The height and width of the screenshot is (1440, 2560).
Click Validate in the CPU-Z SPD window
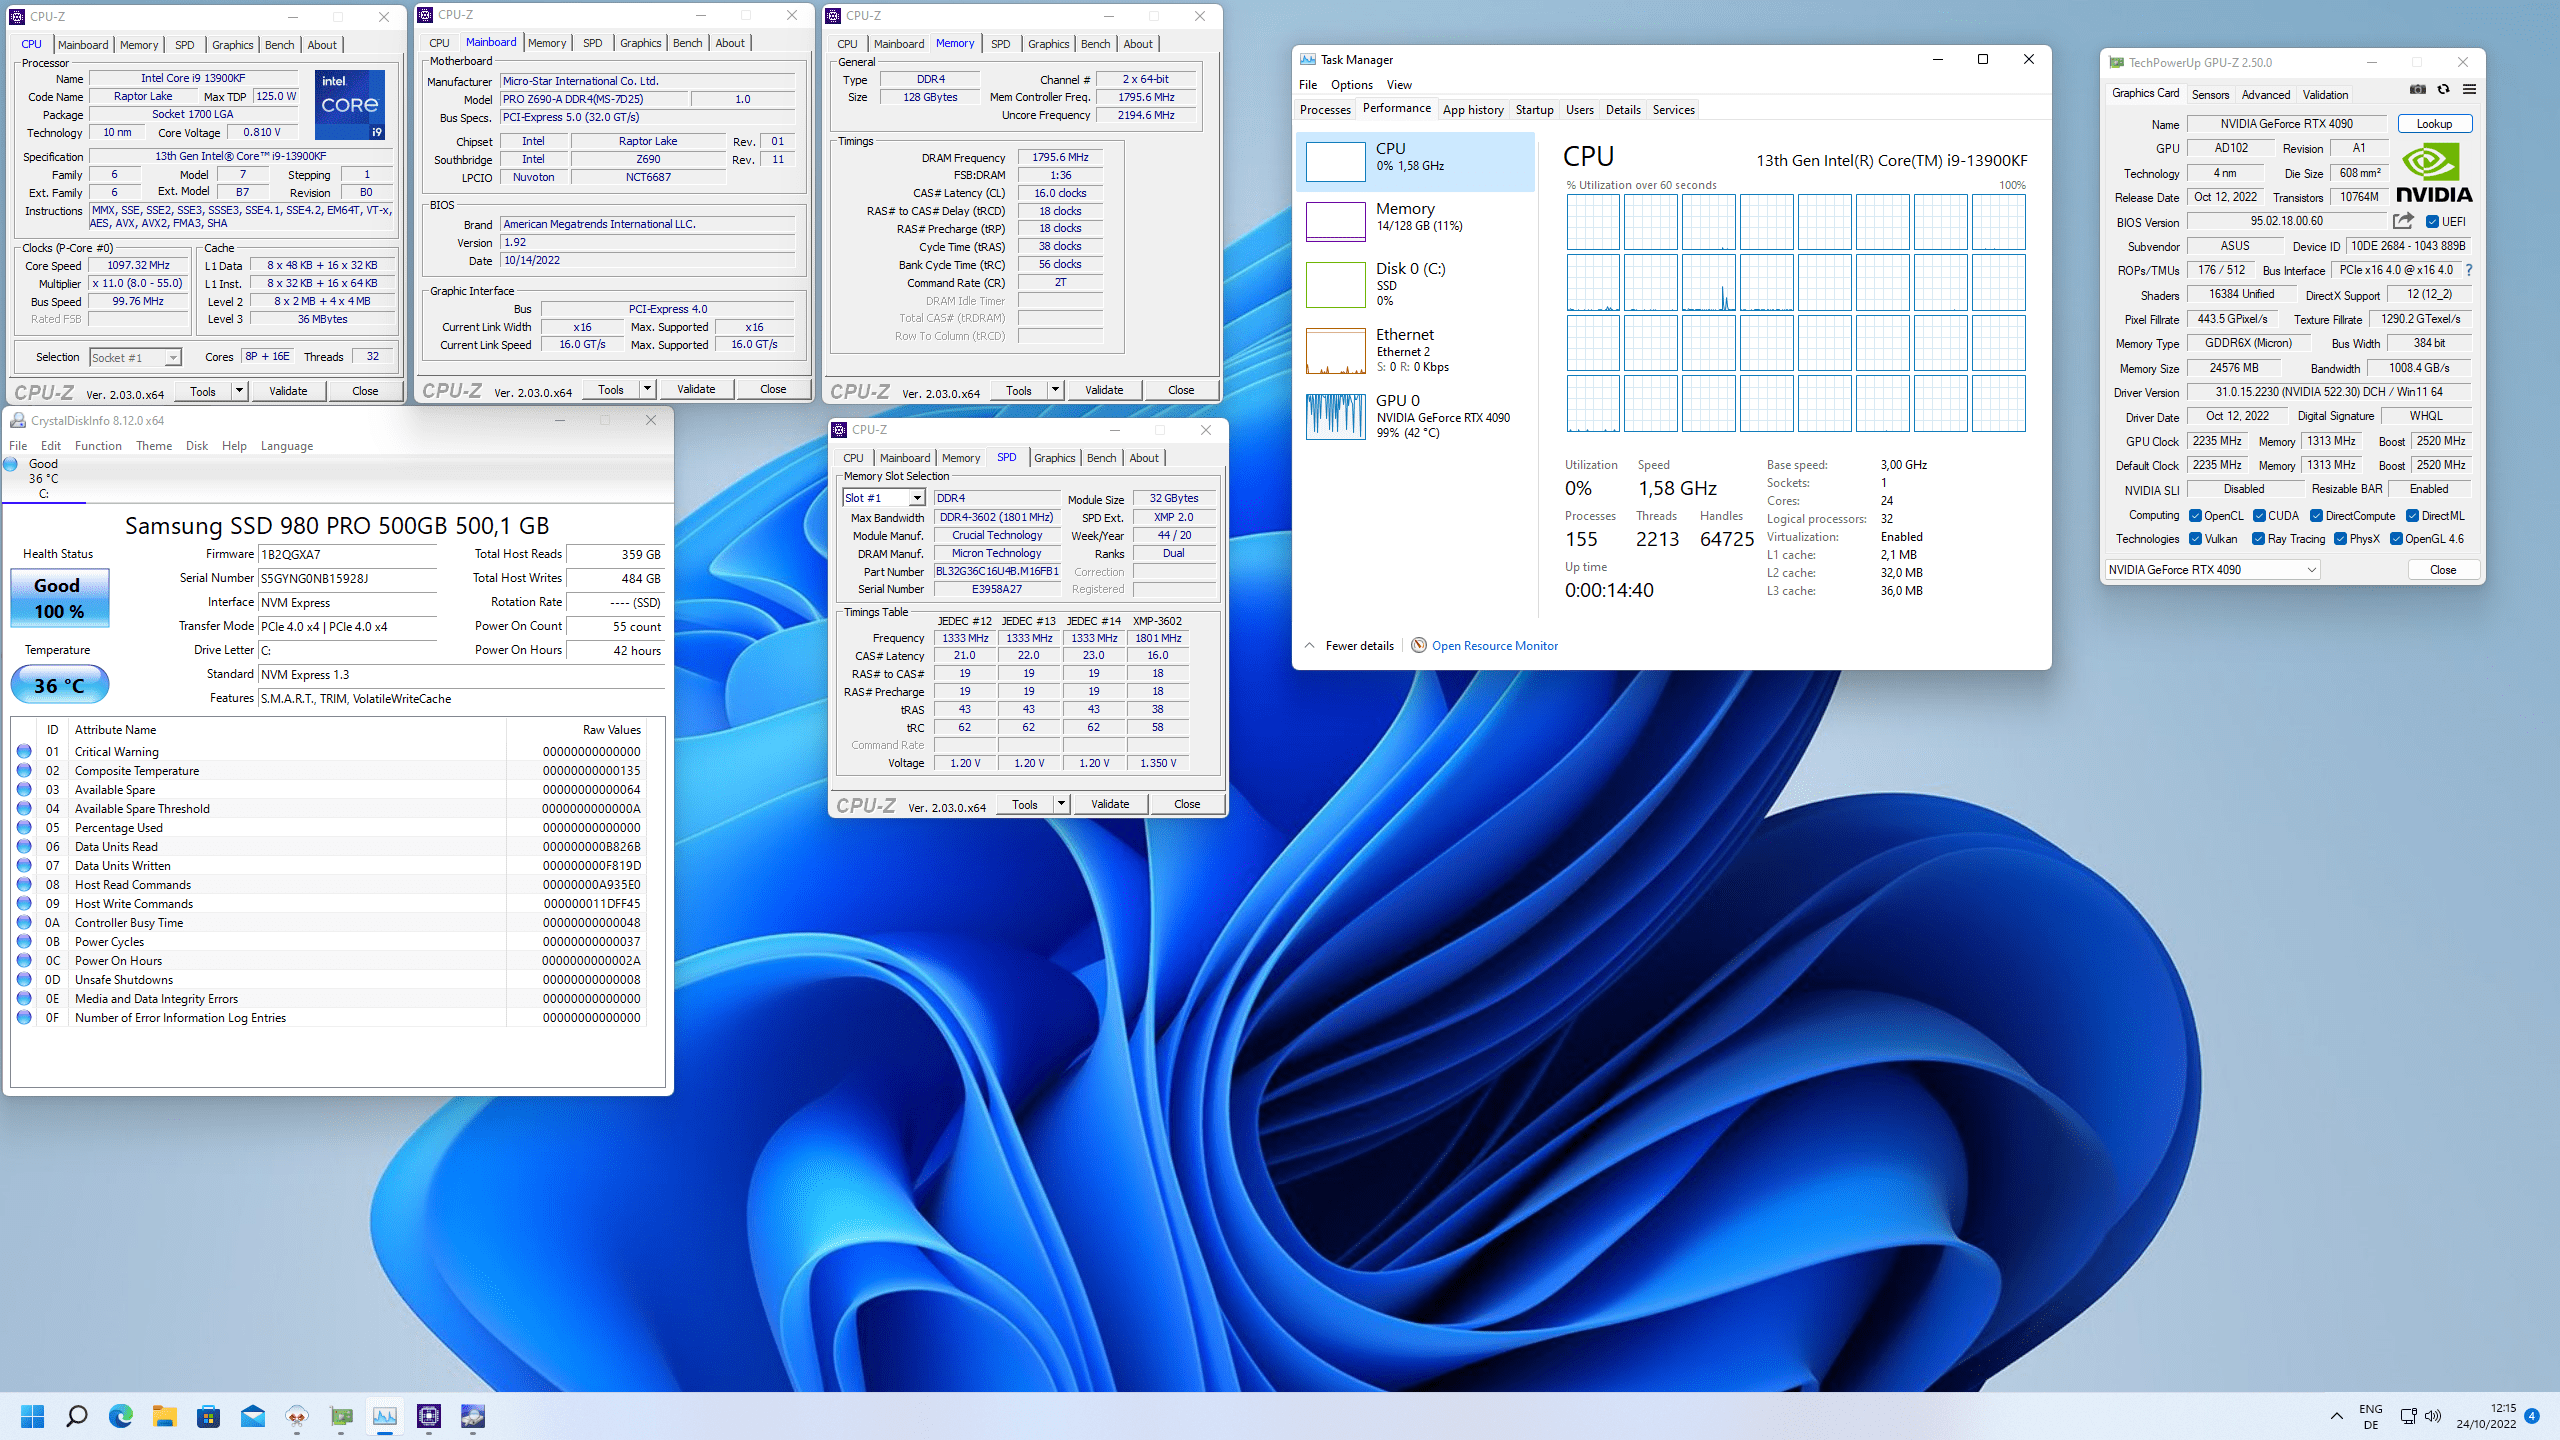1110,804
